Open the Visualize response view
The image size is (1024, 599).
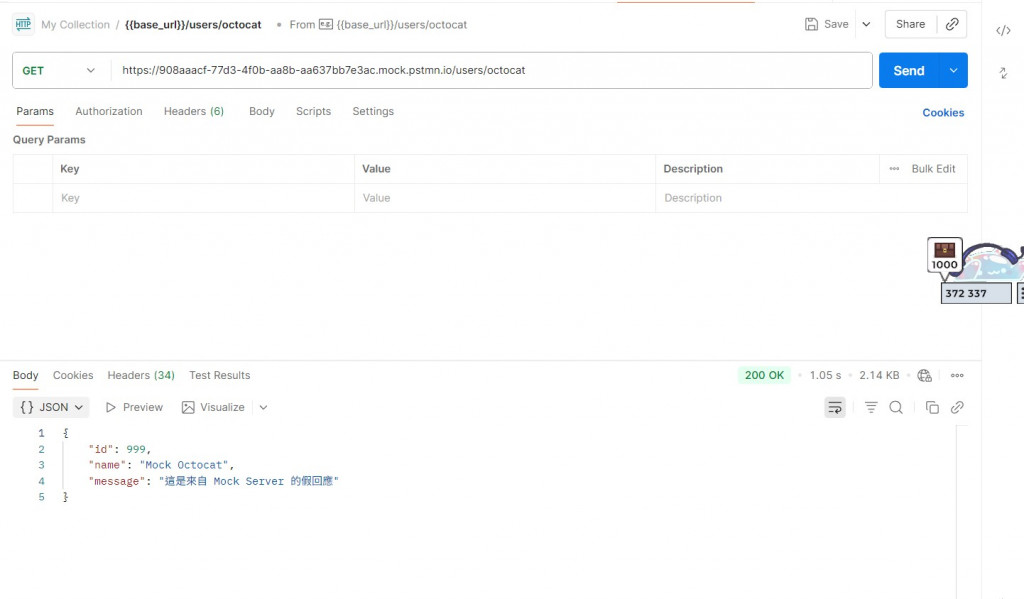point(213,407)
